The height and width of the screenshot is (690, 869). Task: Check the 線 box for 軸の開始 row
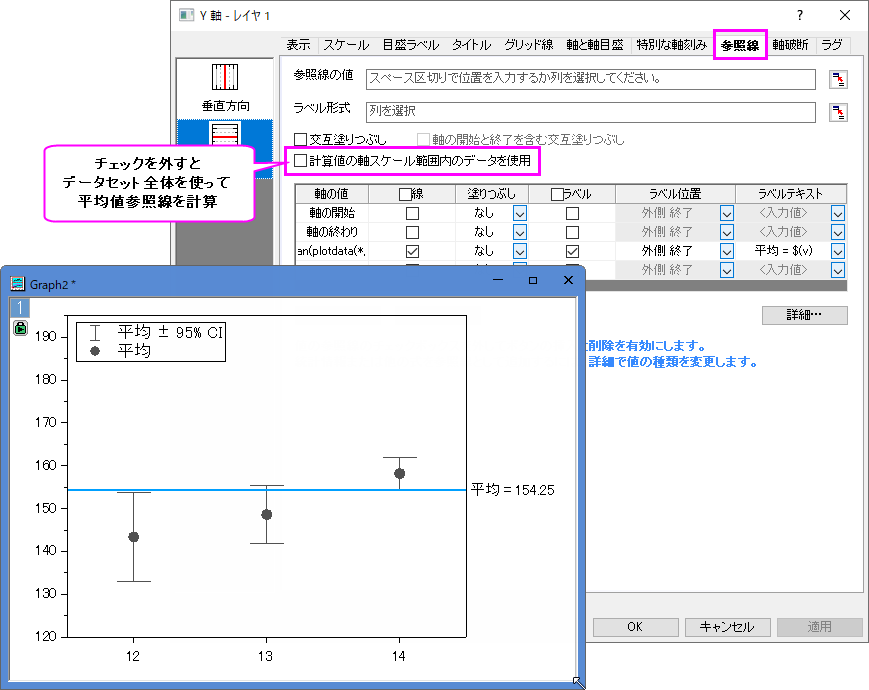(412, 213)
